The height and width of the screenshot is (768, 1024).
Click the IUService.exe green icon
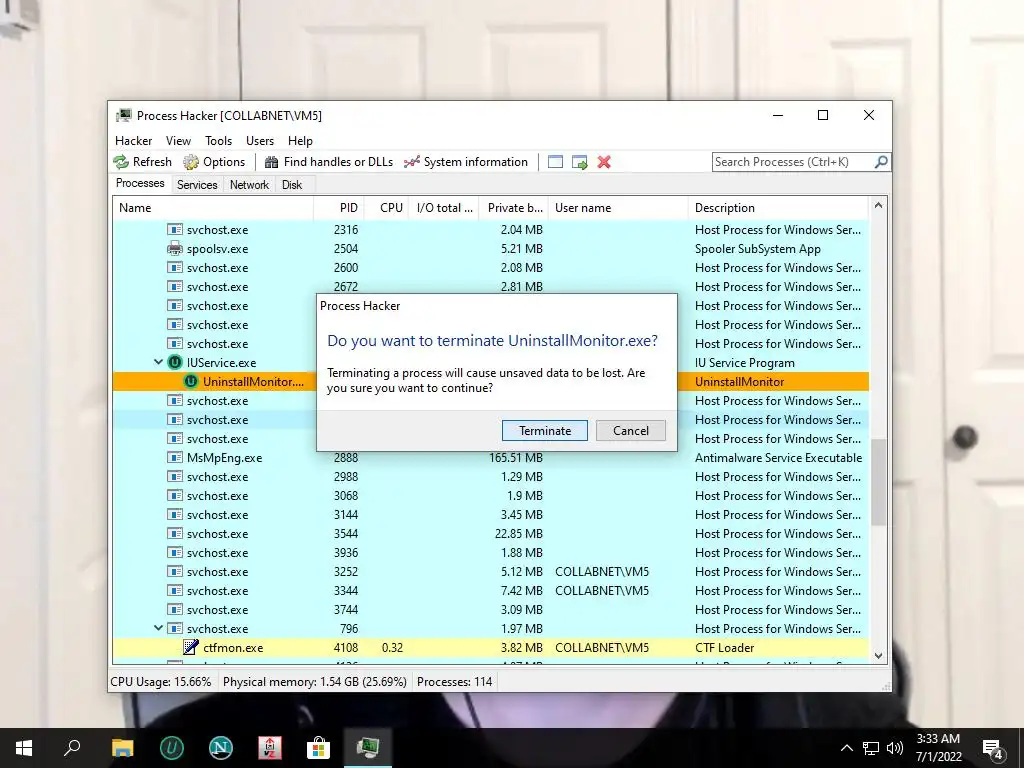click(x=174, y=362)
